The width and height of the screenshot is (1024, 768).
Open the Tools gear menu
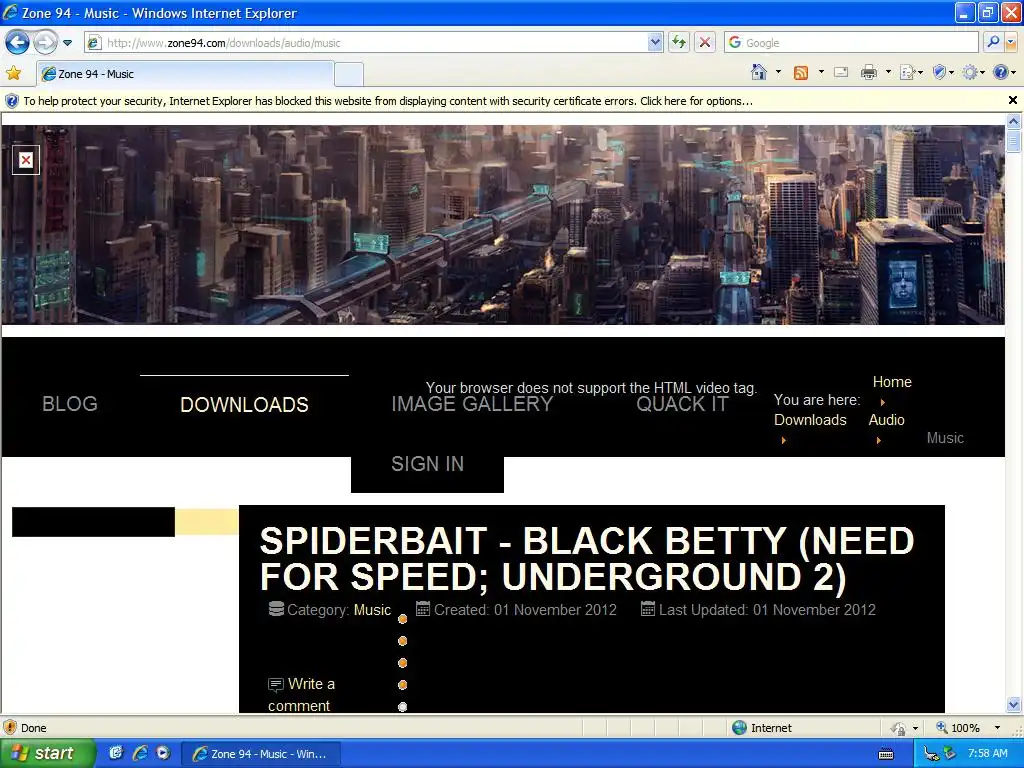(973, 72)
